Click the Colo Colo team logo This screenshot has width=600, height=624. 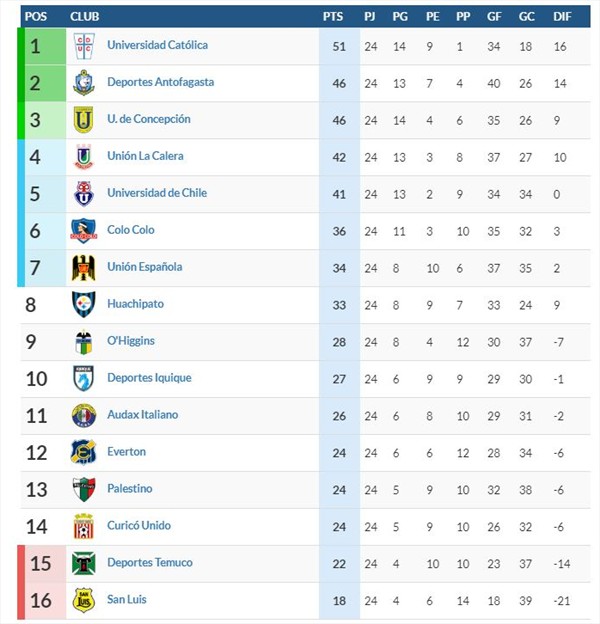coord(84,231)
